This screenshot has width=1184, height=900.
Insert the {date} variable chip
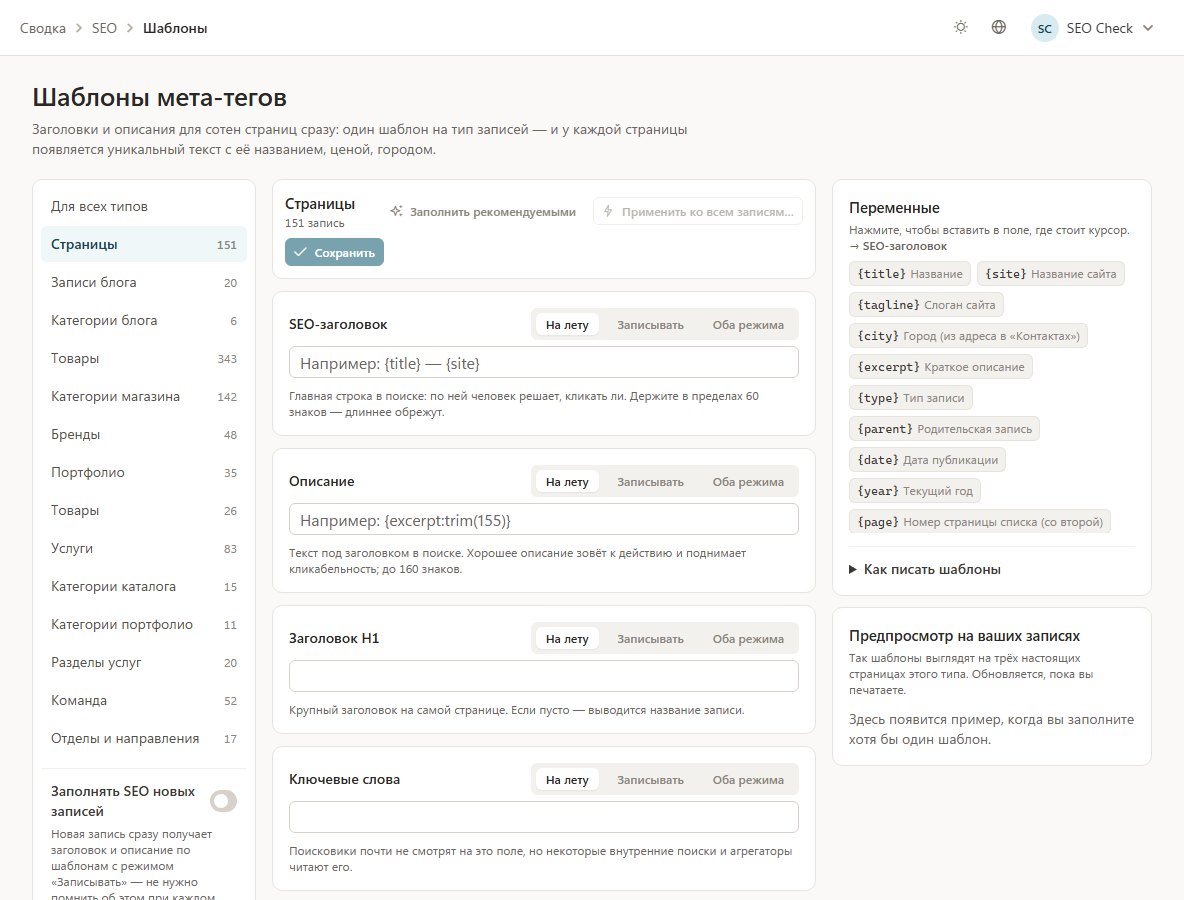click(927, 459)
